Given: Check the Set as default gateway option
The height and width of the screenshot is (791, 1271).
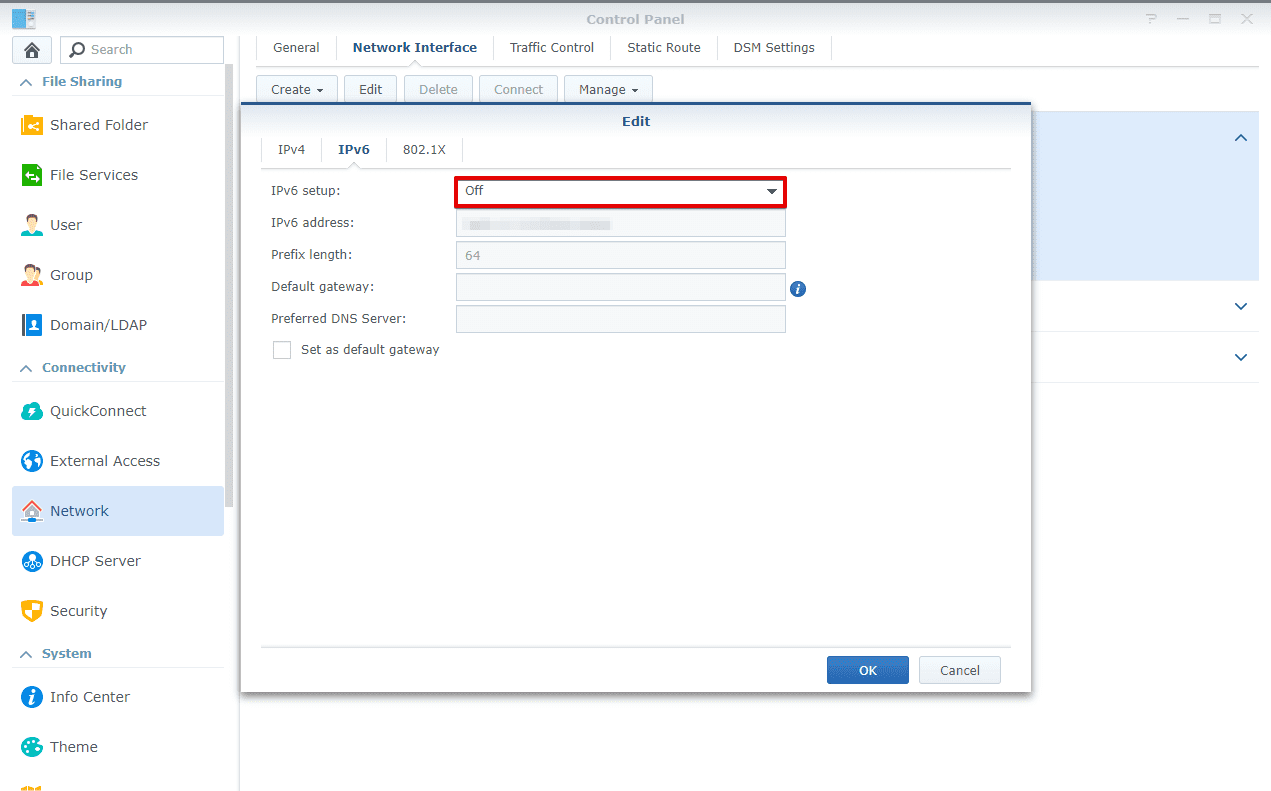Looking at the screenshot, I should tap(282, 349).
